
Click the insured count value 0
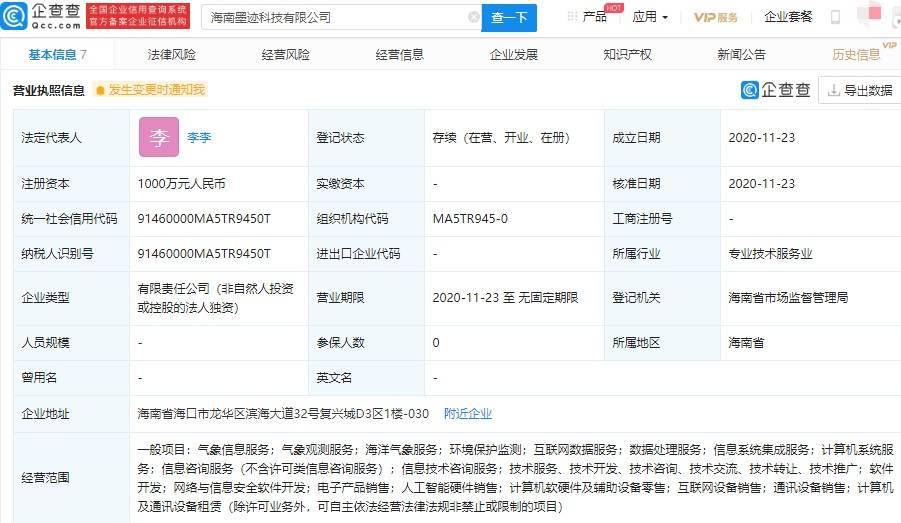436,343
